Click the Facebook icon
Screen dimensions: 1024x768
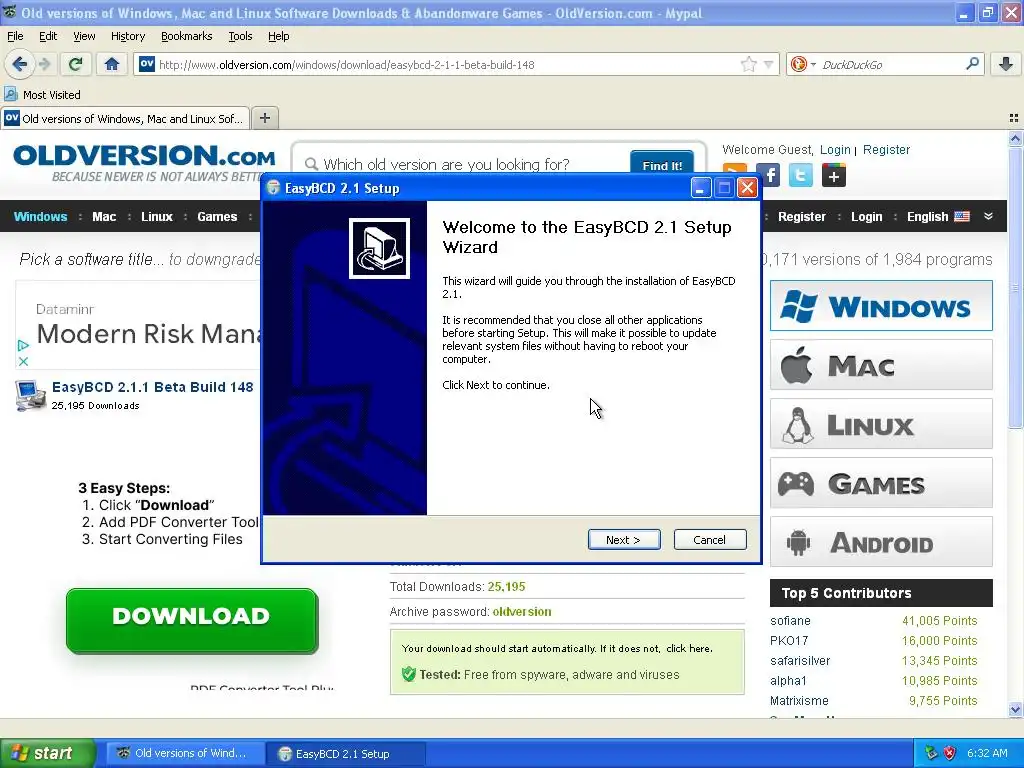(x=770, y=175)
